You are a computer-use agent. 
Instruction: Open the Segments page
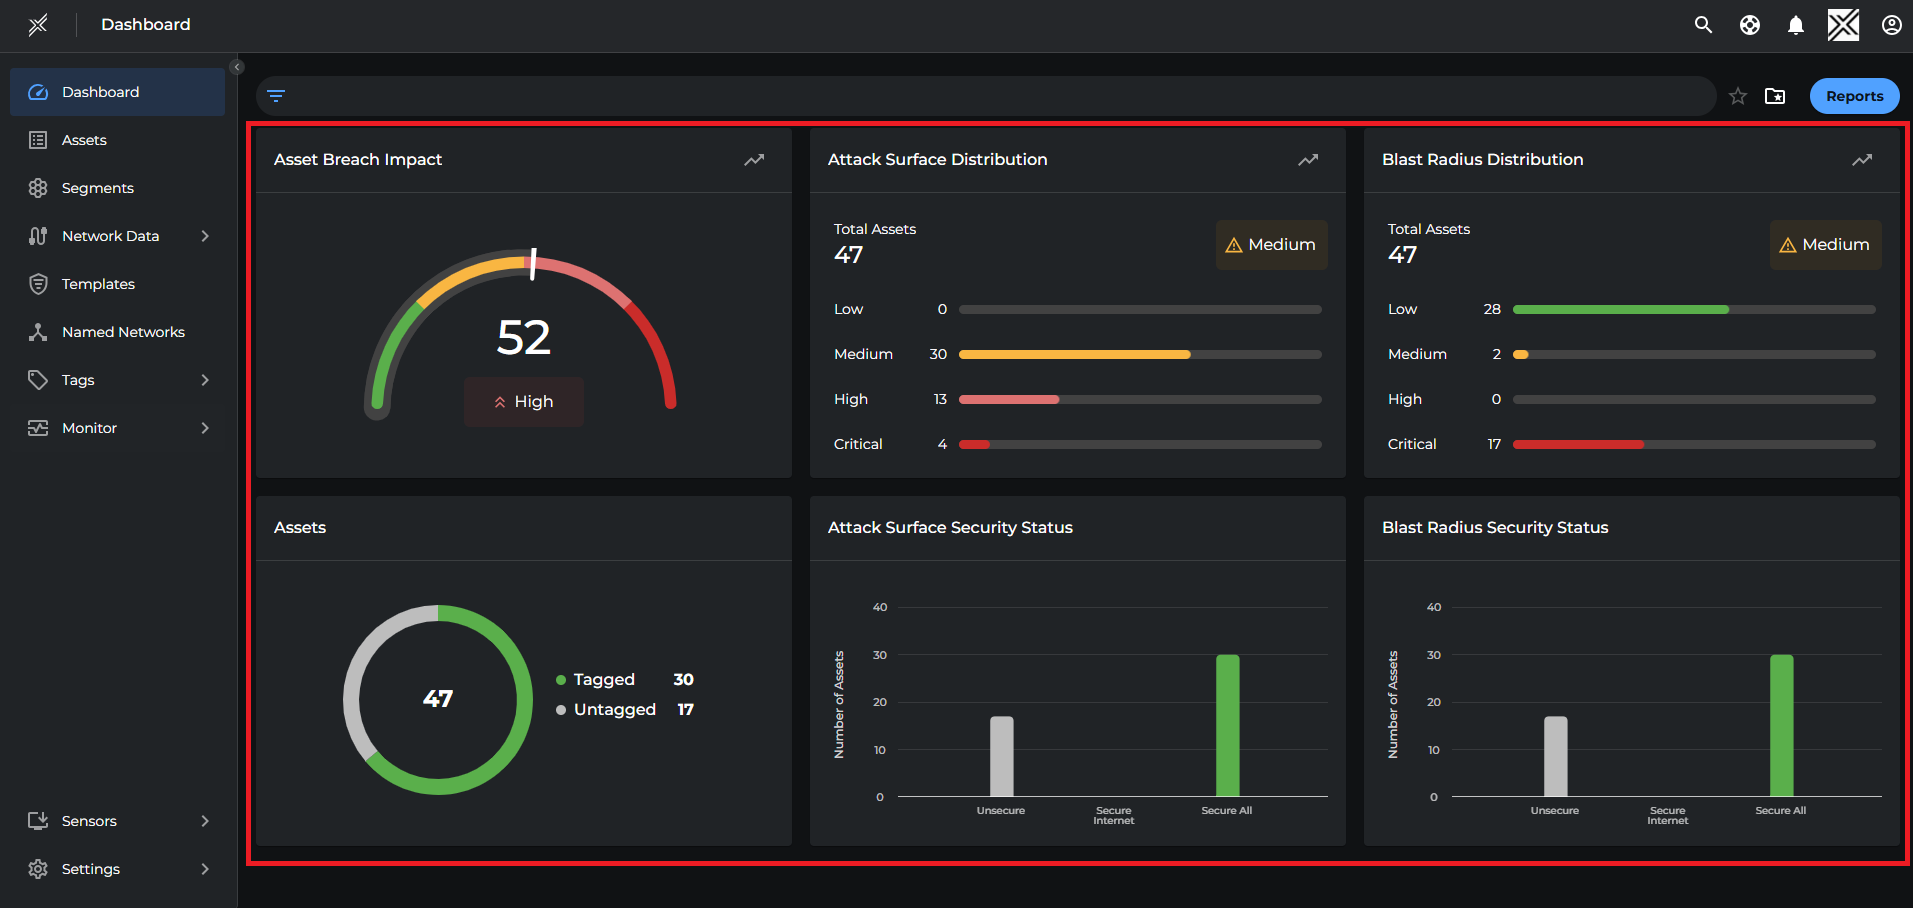coord(97,187)
